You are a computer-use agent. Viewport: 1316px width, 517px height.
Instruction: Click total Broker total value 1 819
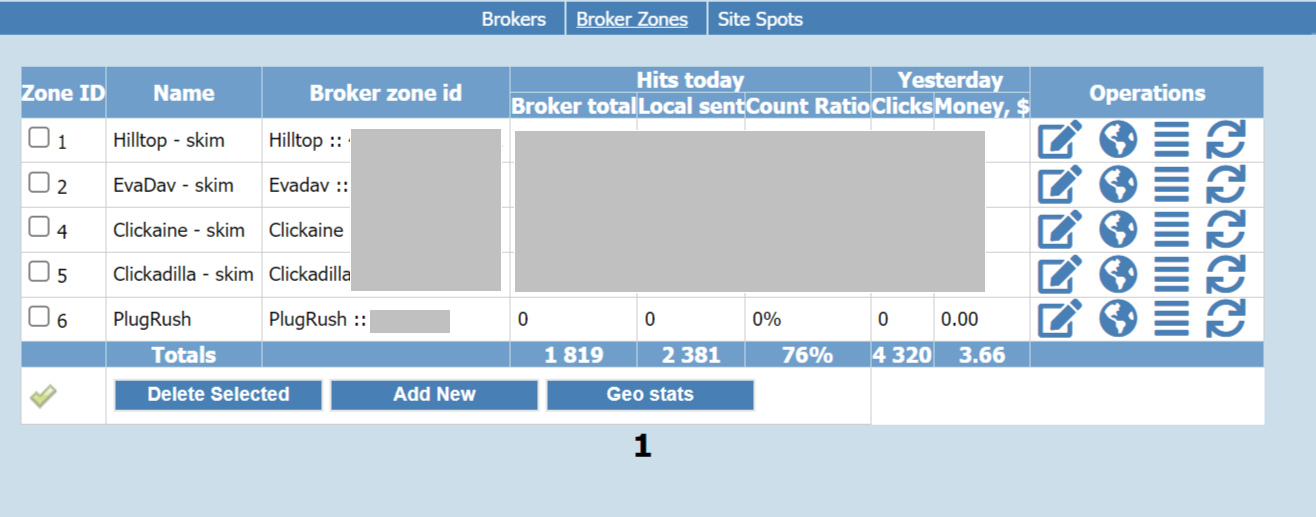click(x=574, y=355)
